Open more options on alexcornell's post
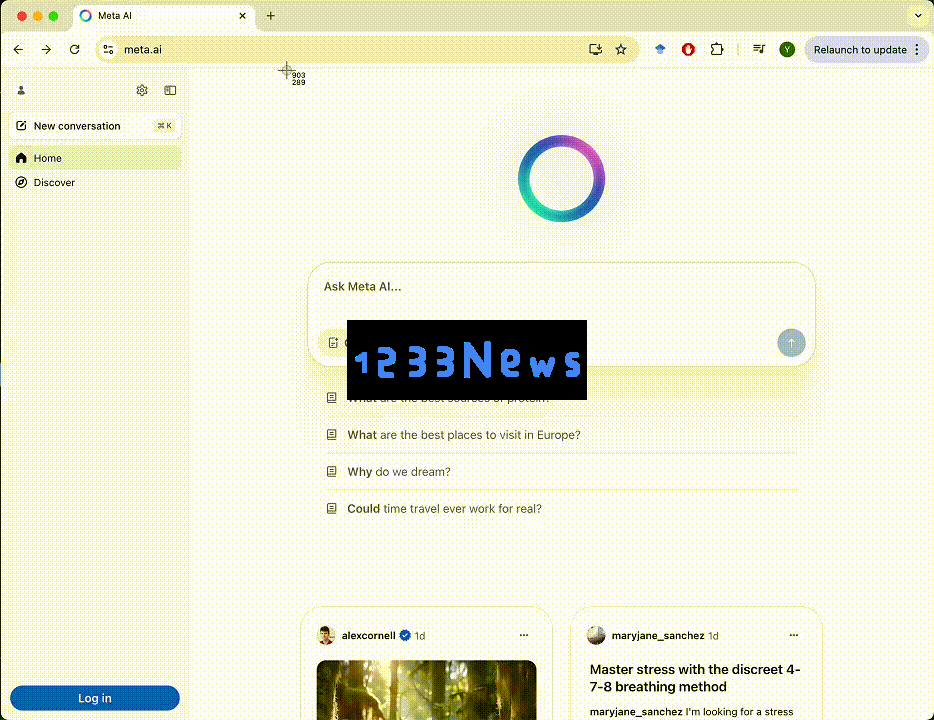 click(524, 635)
